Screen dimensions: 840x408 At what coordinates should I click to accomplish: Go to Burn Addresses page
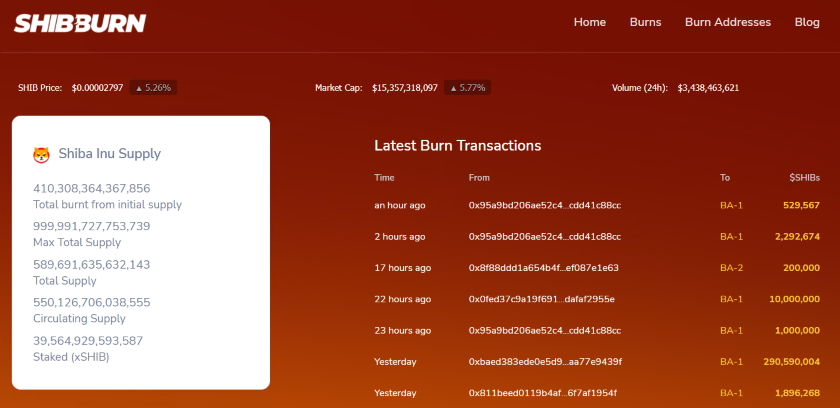tap(728, 22)
